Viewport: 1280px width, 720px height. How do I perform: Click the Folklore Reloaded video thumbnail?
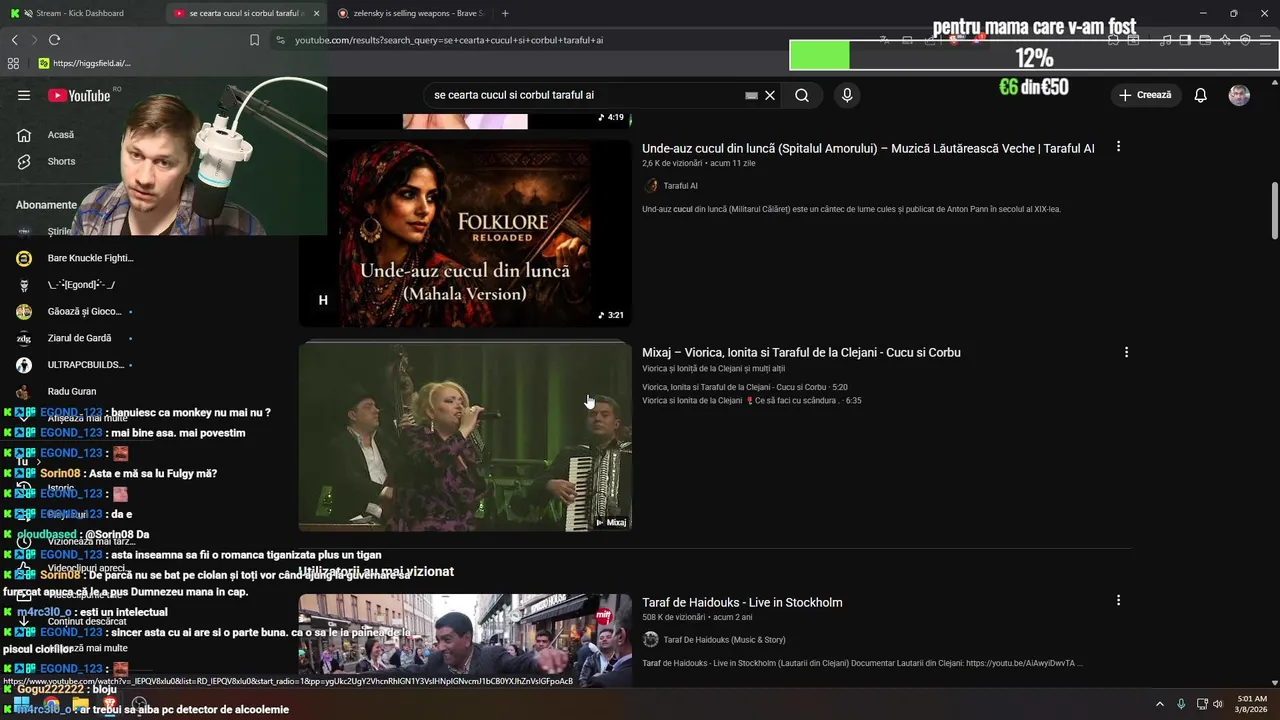click(x=465, y=233)
